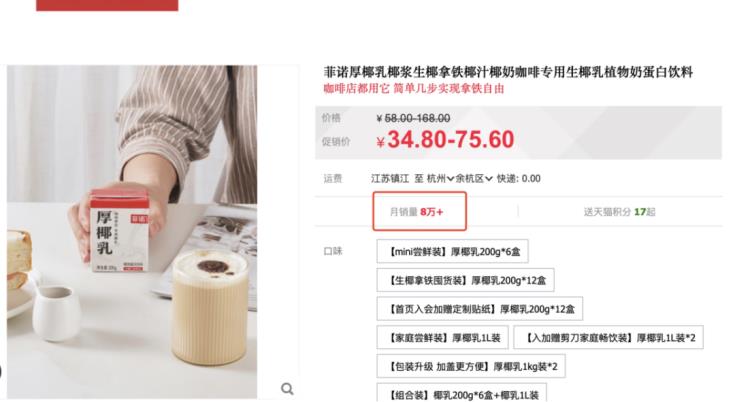Screen dimensions: 735x402
Task: Click the magnifier icon on product image
Action: click(x=287, y=388)
